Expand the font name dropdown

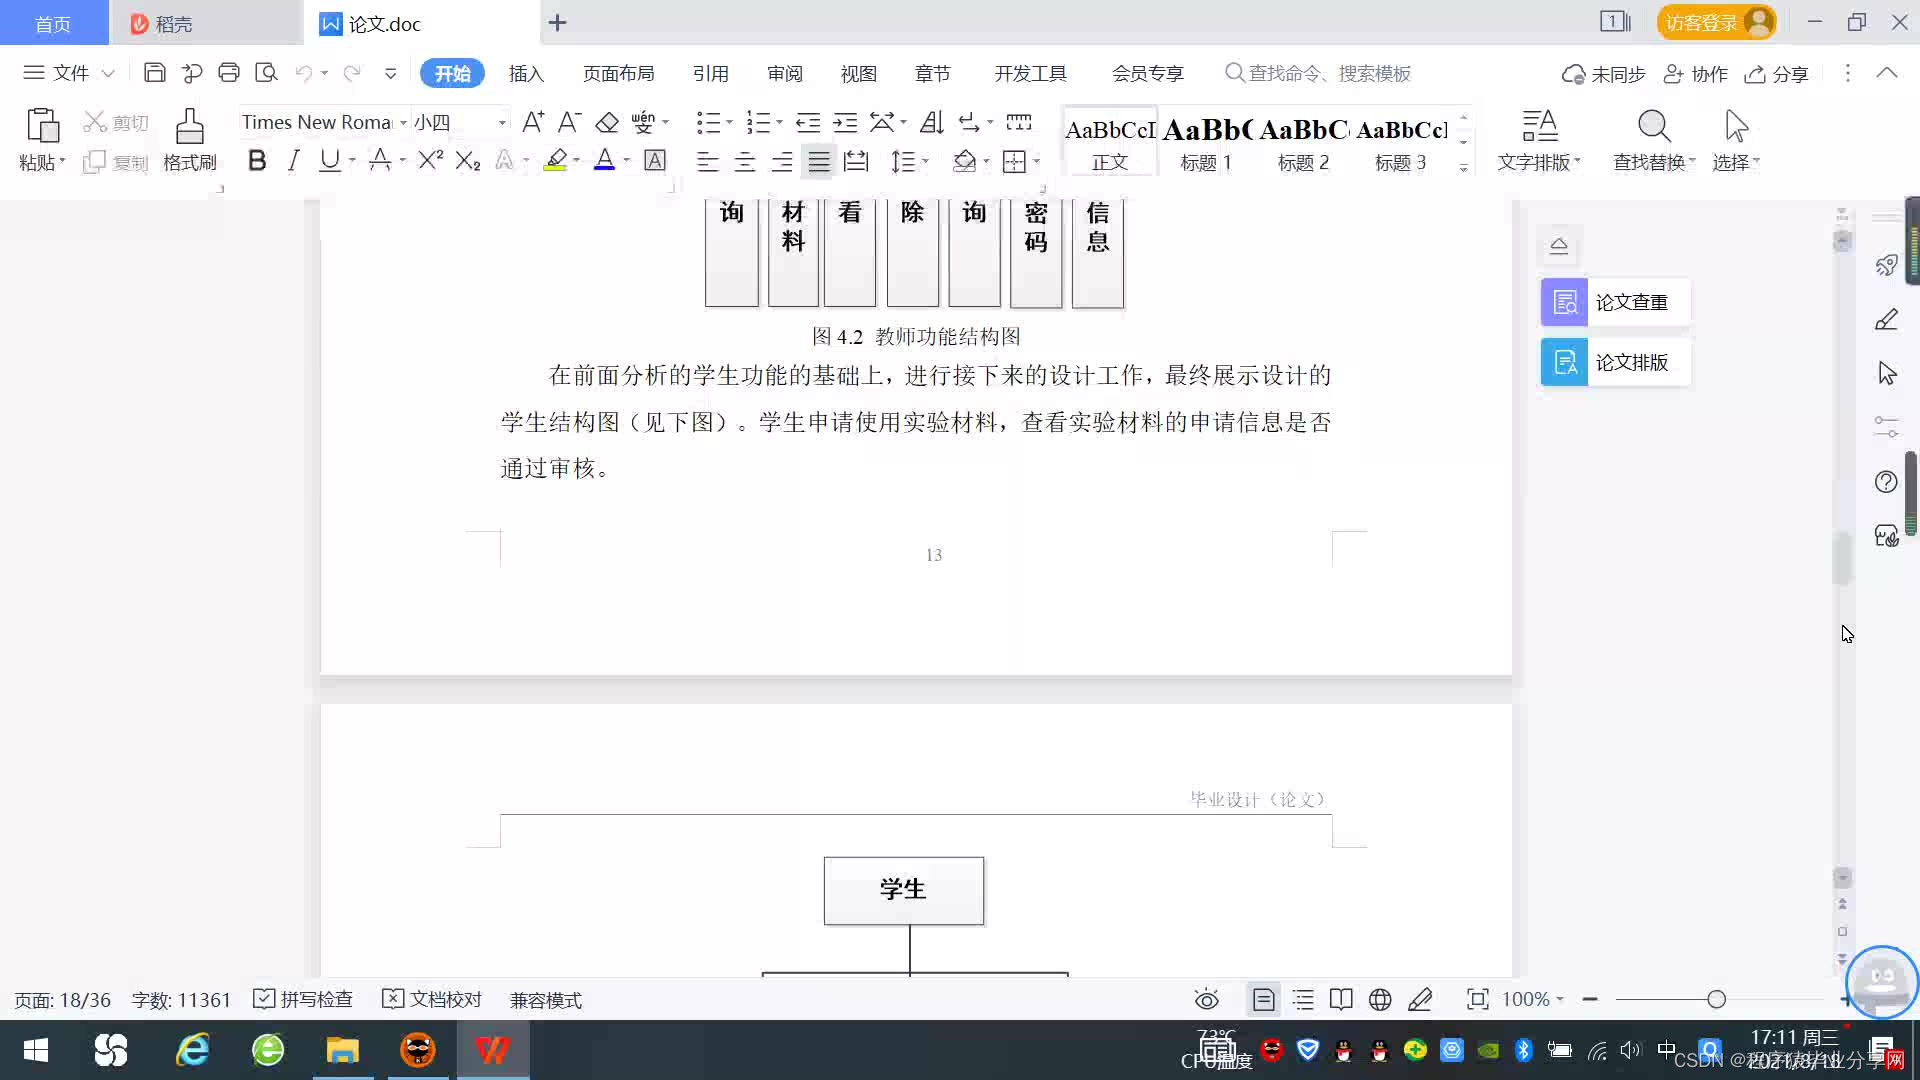pos(403,122)
